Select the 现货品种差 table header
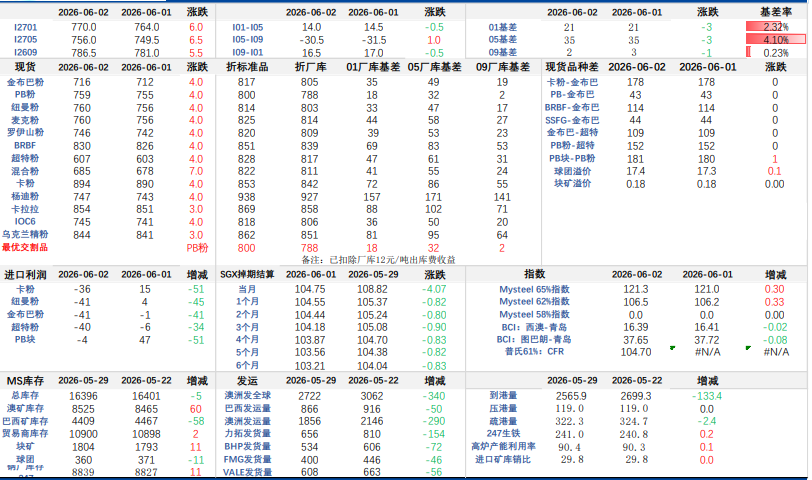Screen dimensions: 812x480 [572, 67]
